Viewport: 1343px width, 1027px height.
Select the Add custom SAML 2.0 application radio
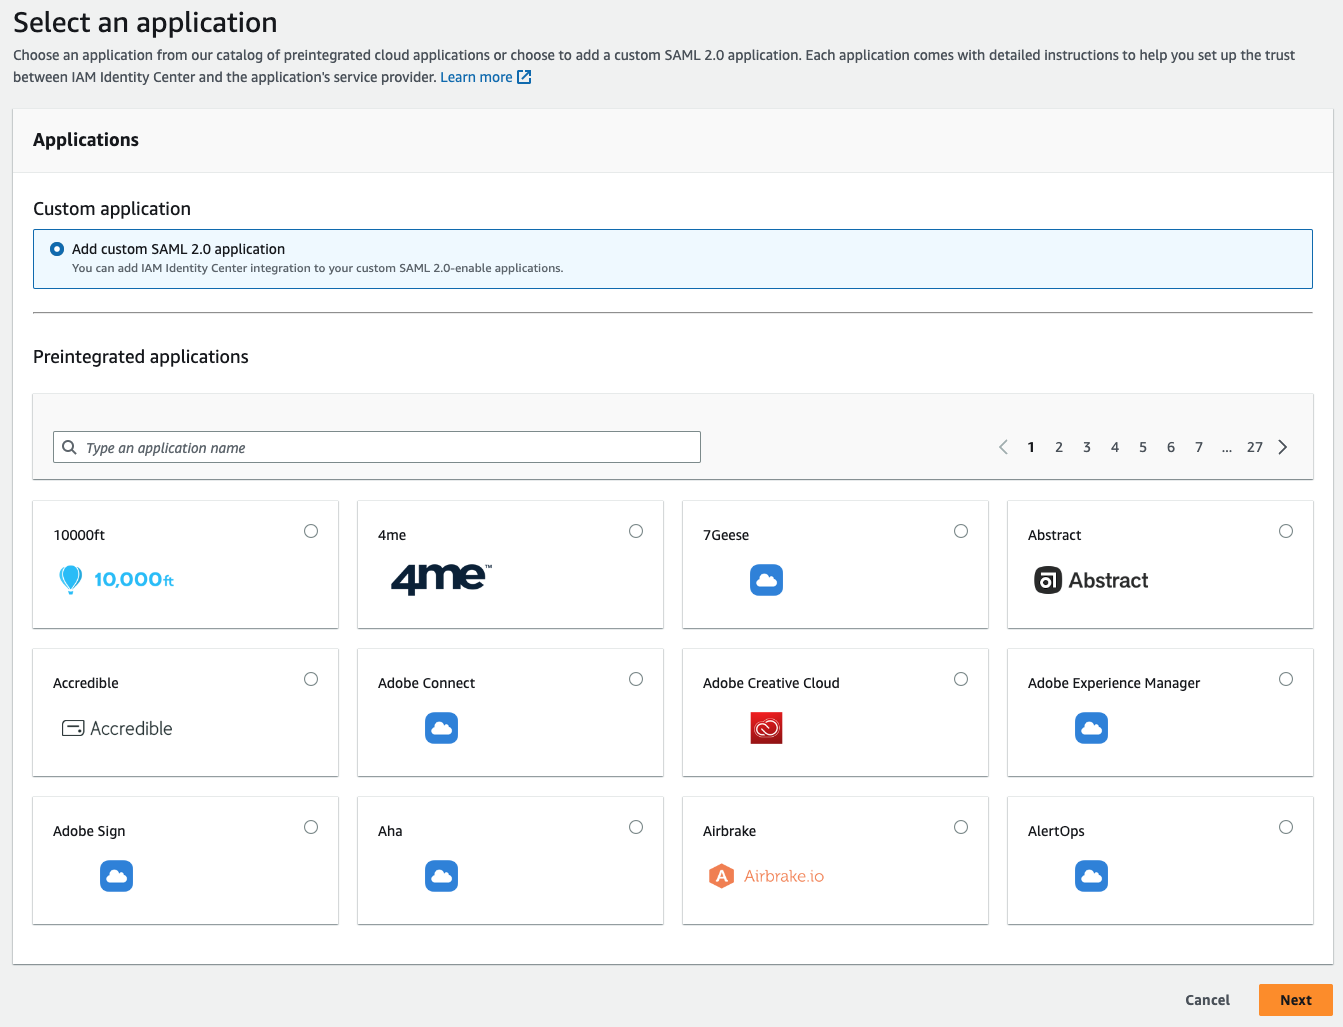click(57, 249)
